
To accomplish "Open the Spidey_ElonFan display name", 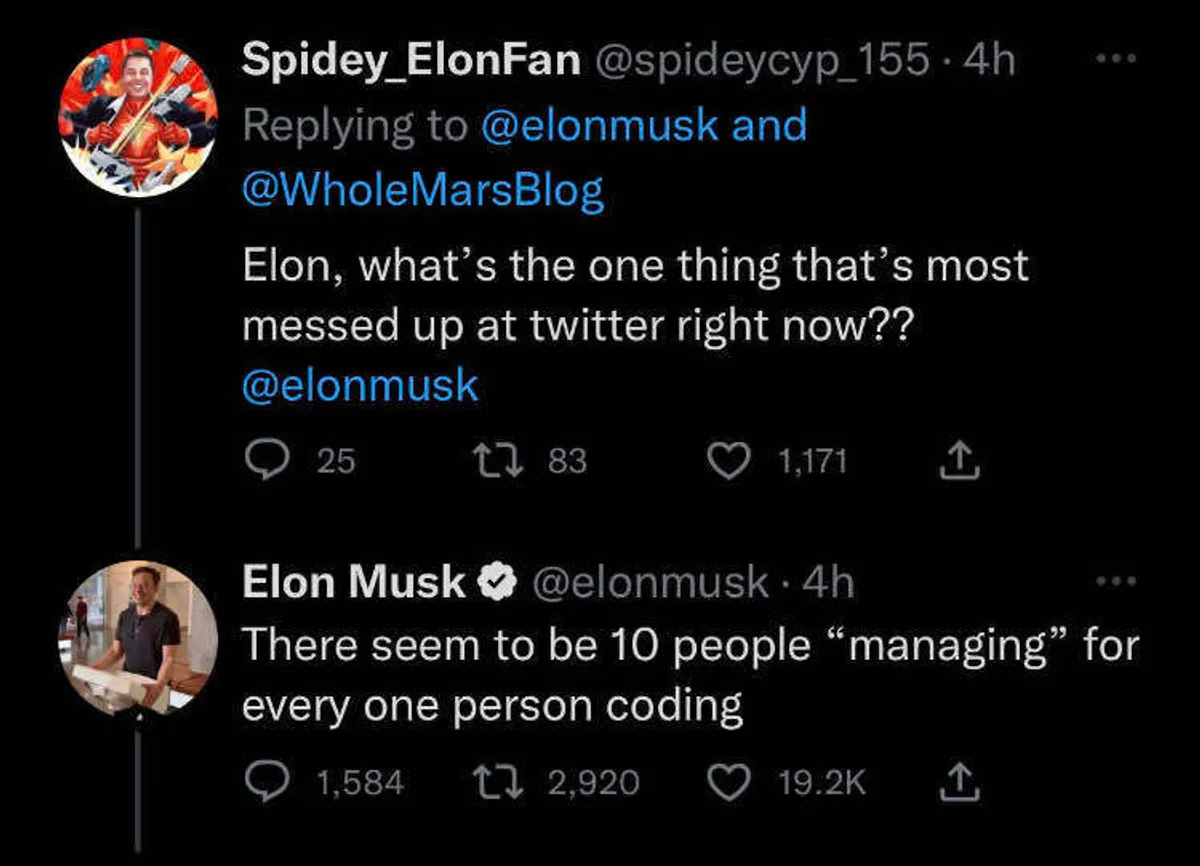I will click(411, 60).
